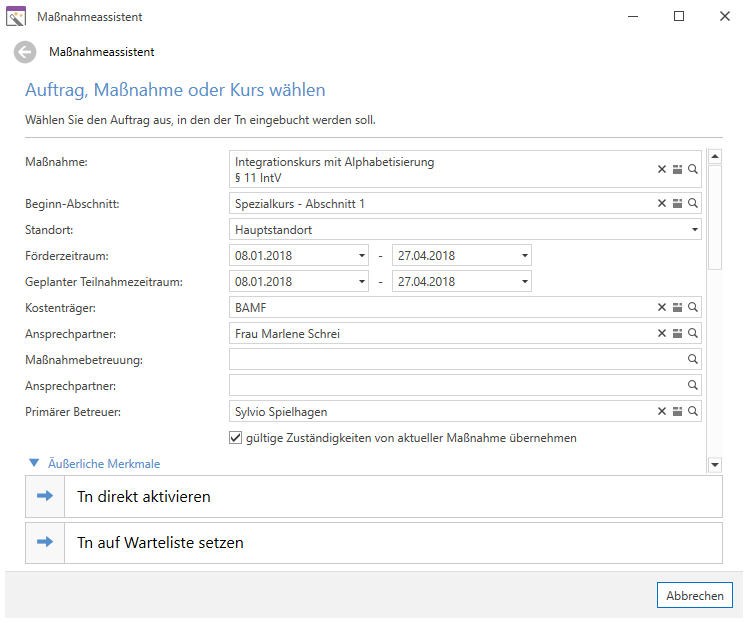
Task: Uncheck gültige Zuständigkeiten übernehmen checkbox
Action: pos(235,438)
